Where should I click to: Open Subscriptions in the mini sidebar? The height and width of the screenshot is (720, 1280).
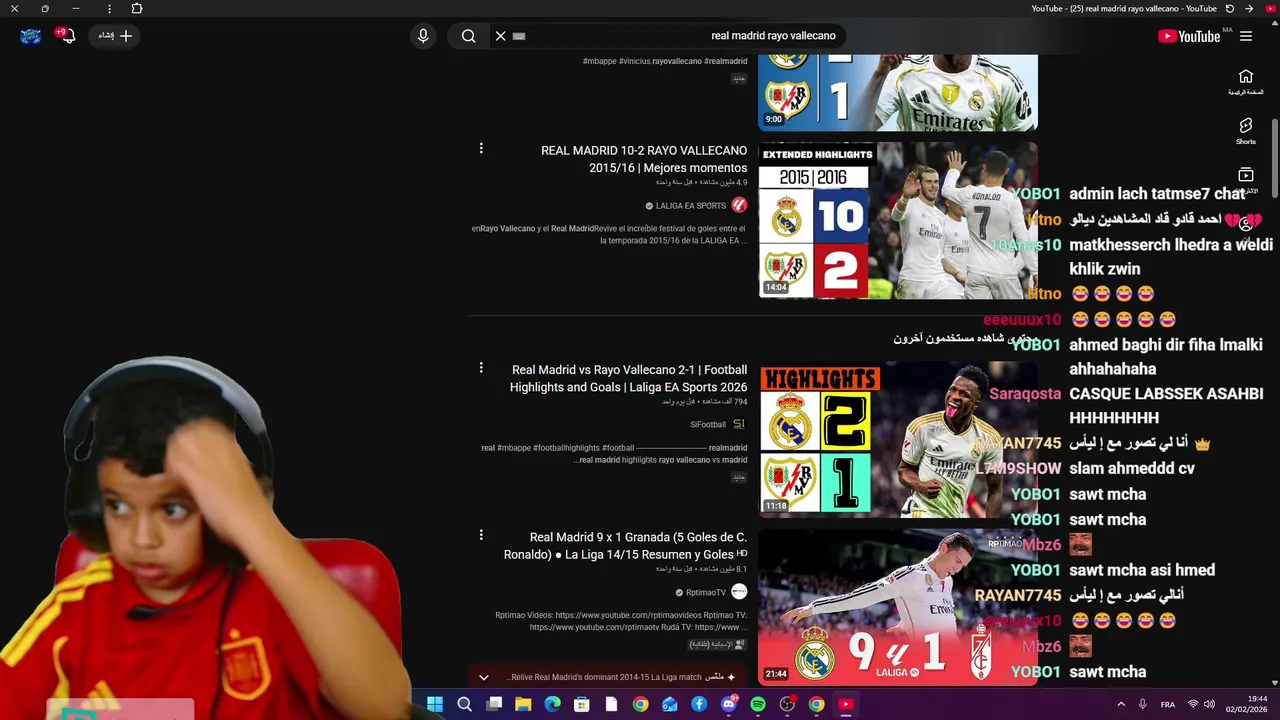1245,180
